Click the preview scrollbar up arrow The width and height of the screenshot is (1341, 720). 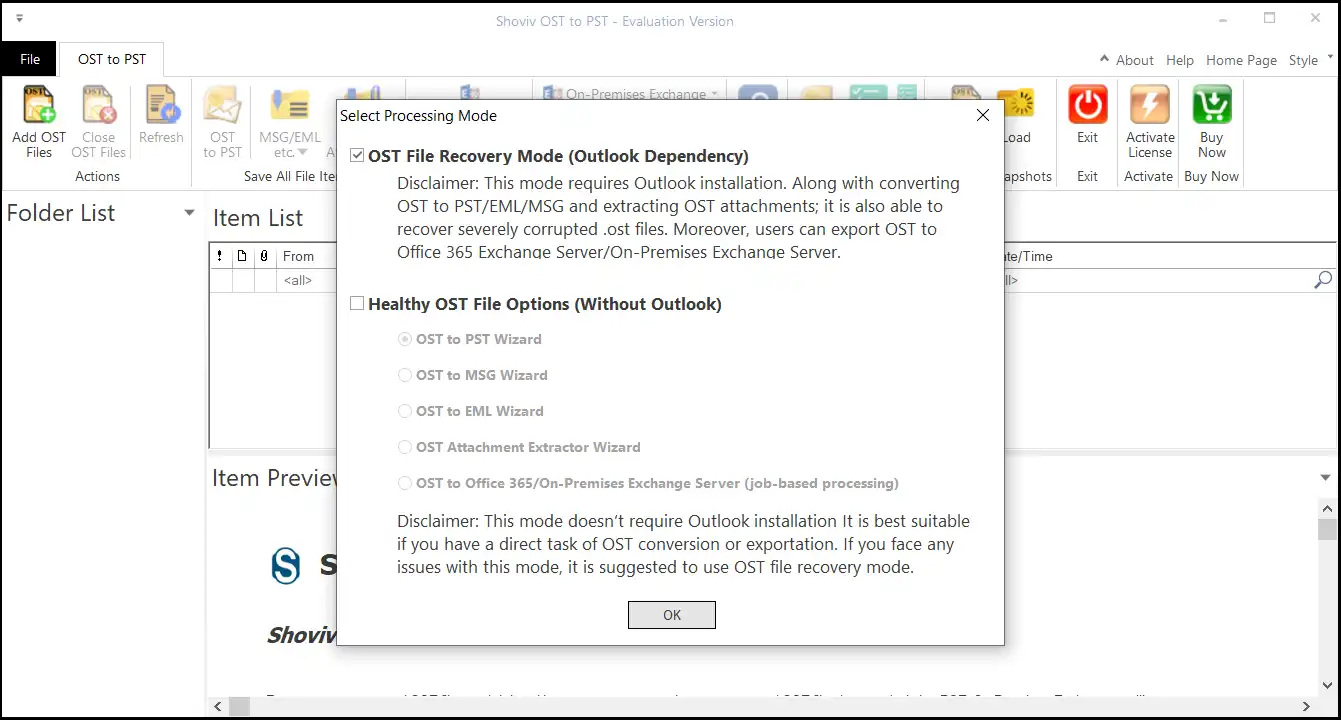tap(1327, 507)
